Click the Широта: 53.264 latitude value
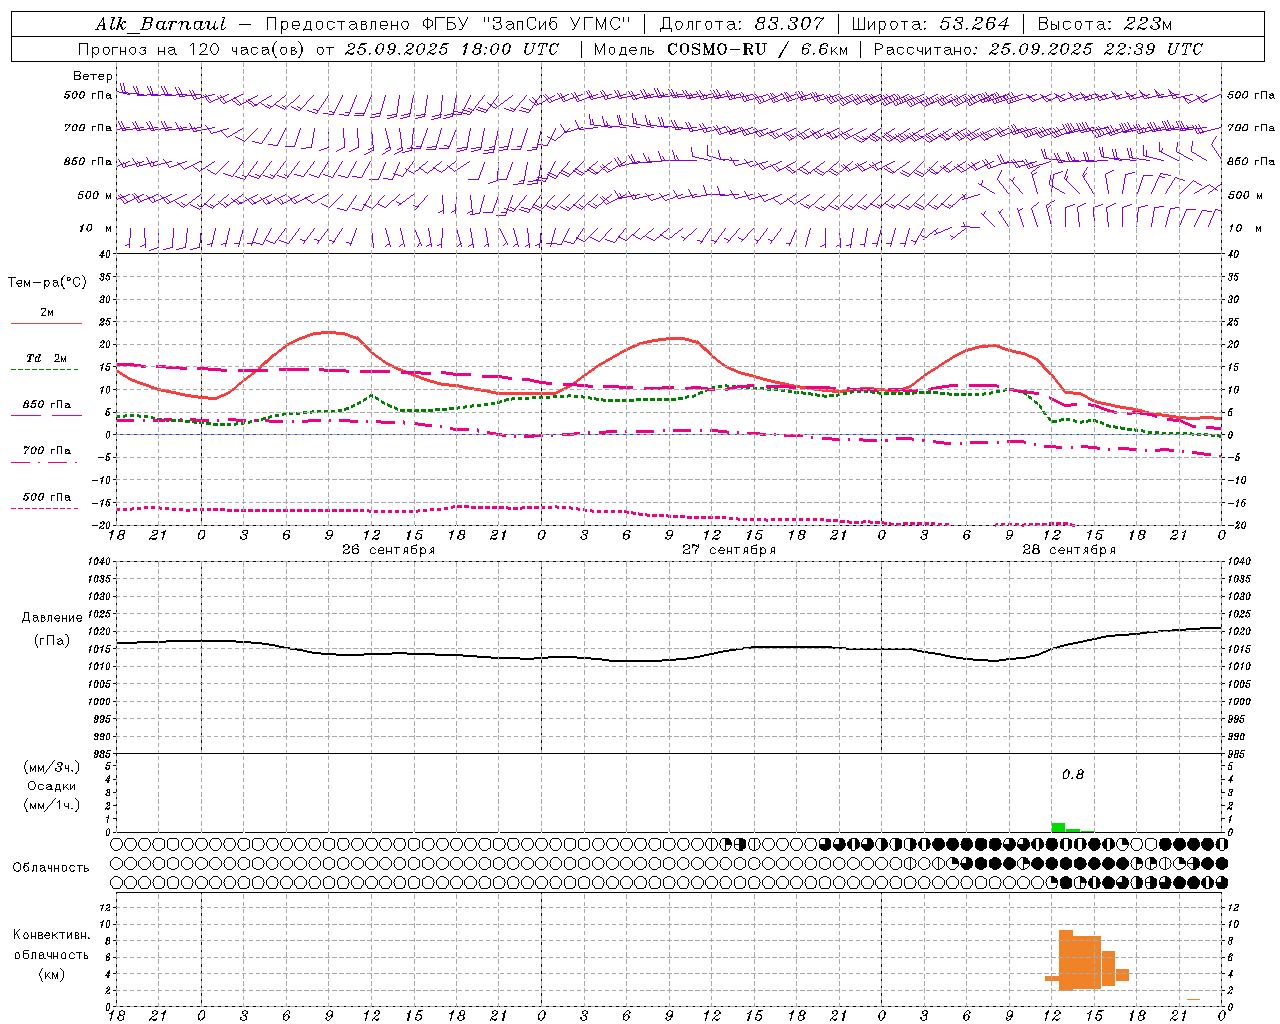Viewport: 1280px width, 1024px height. (x=930, y=24)
